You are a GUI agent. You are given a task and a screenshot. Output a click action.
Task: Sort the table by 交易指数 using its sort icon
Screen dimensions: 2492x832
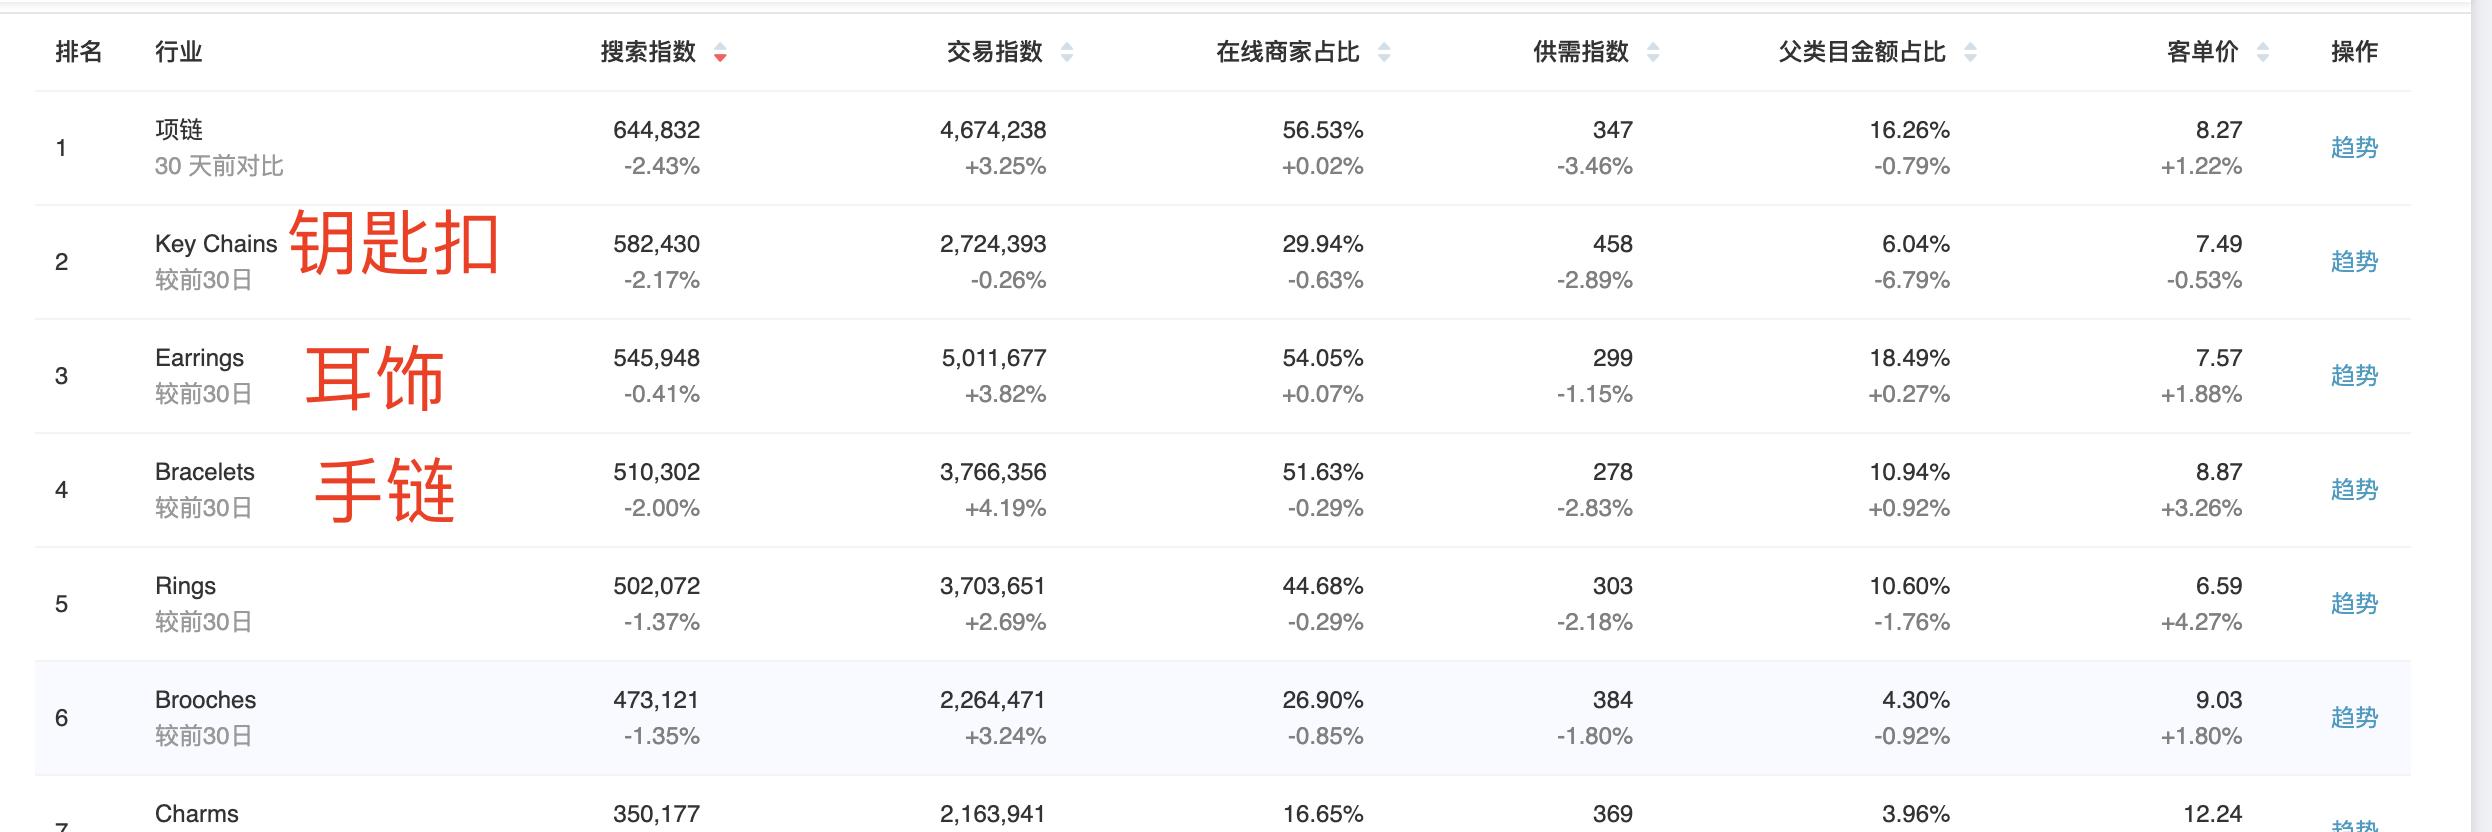(1068, 53)
